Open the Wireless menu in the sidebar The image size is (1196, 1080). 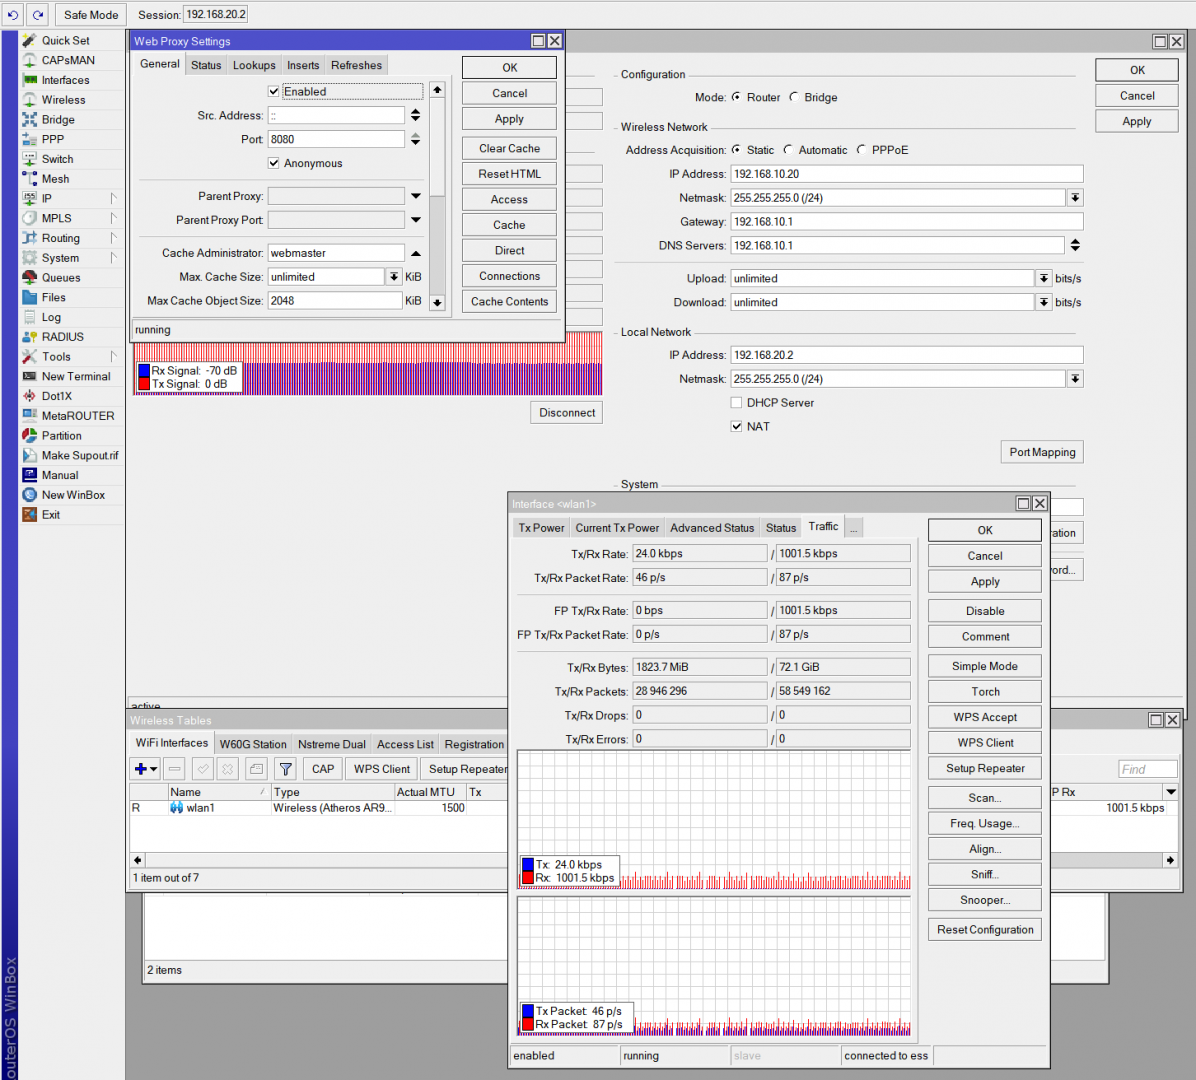coord(63,100)
